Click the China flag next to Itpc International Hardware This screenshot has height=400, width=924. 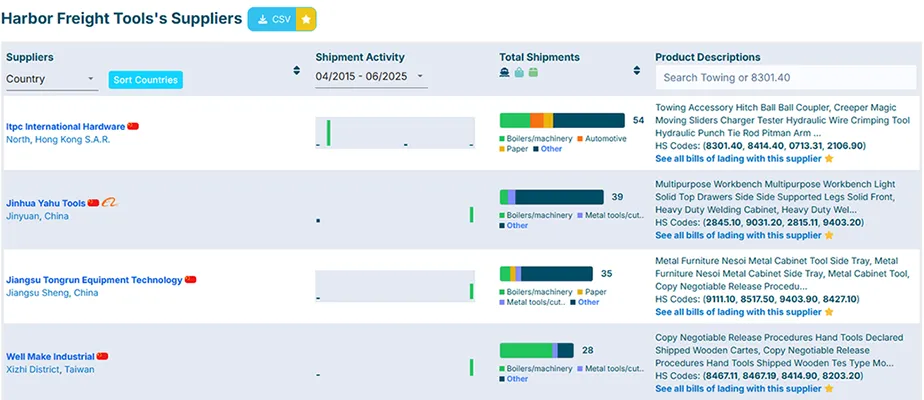click(133, 127)
